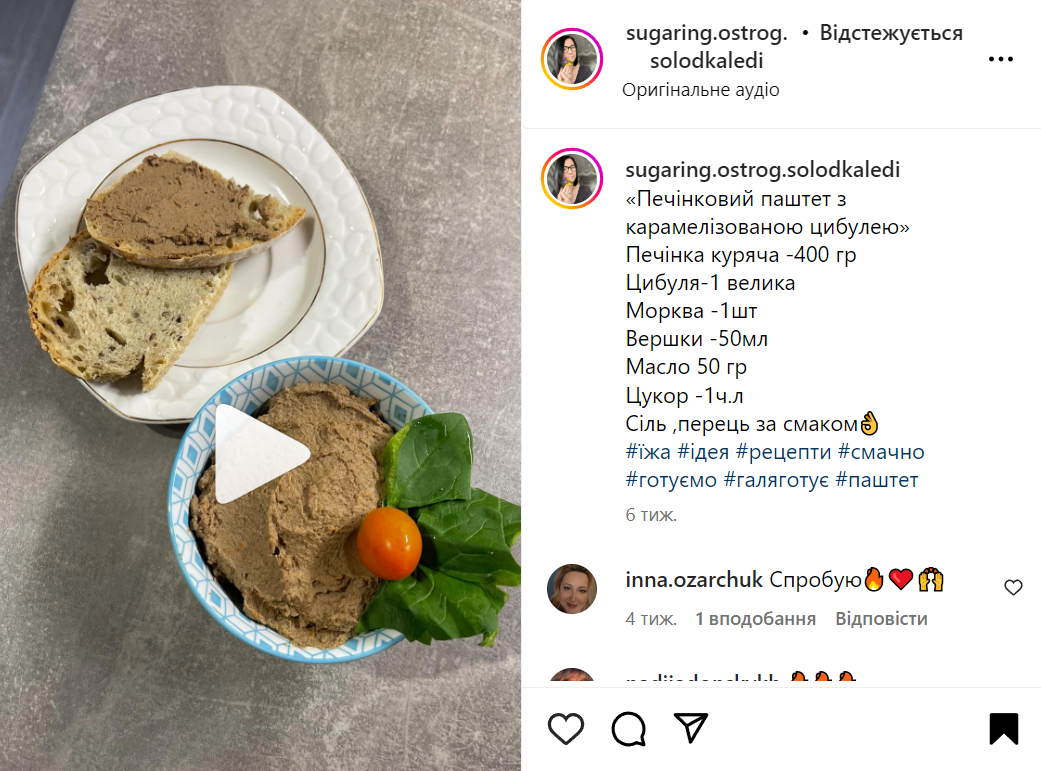
Task: Open the header profile picture story
Action: pos(572,59)
